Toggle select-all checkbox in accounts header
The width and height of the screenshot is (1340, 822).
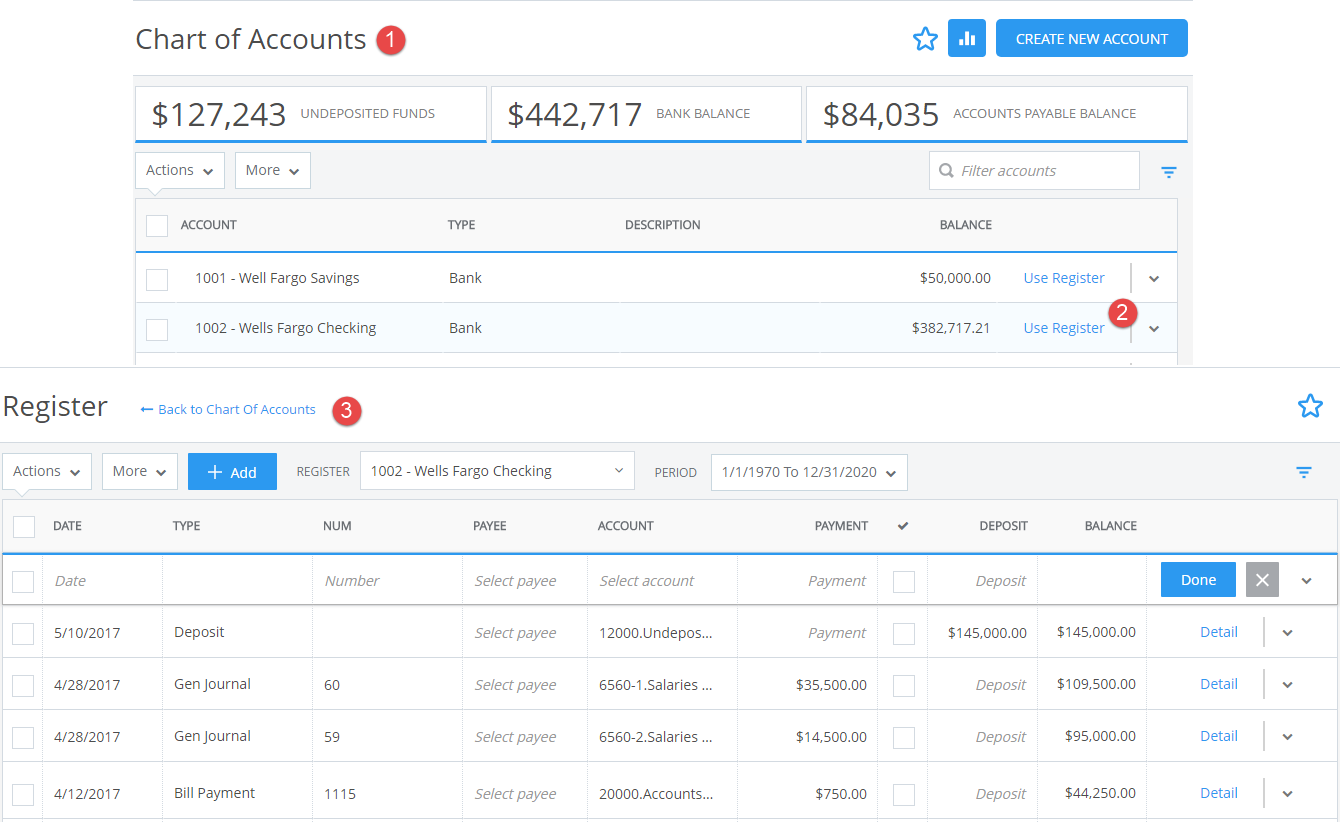point(157,225)
